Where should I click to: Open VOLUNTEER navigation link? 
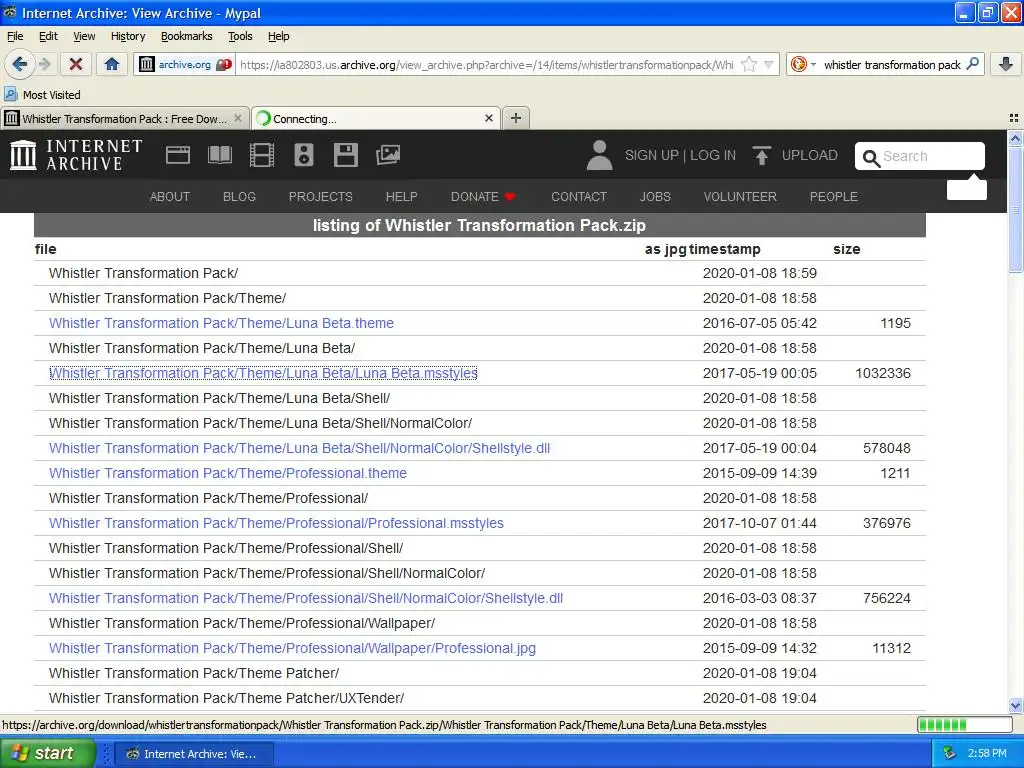(740, 197)
